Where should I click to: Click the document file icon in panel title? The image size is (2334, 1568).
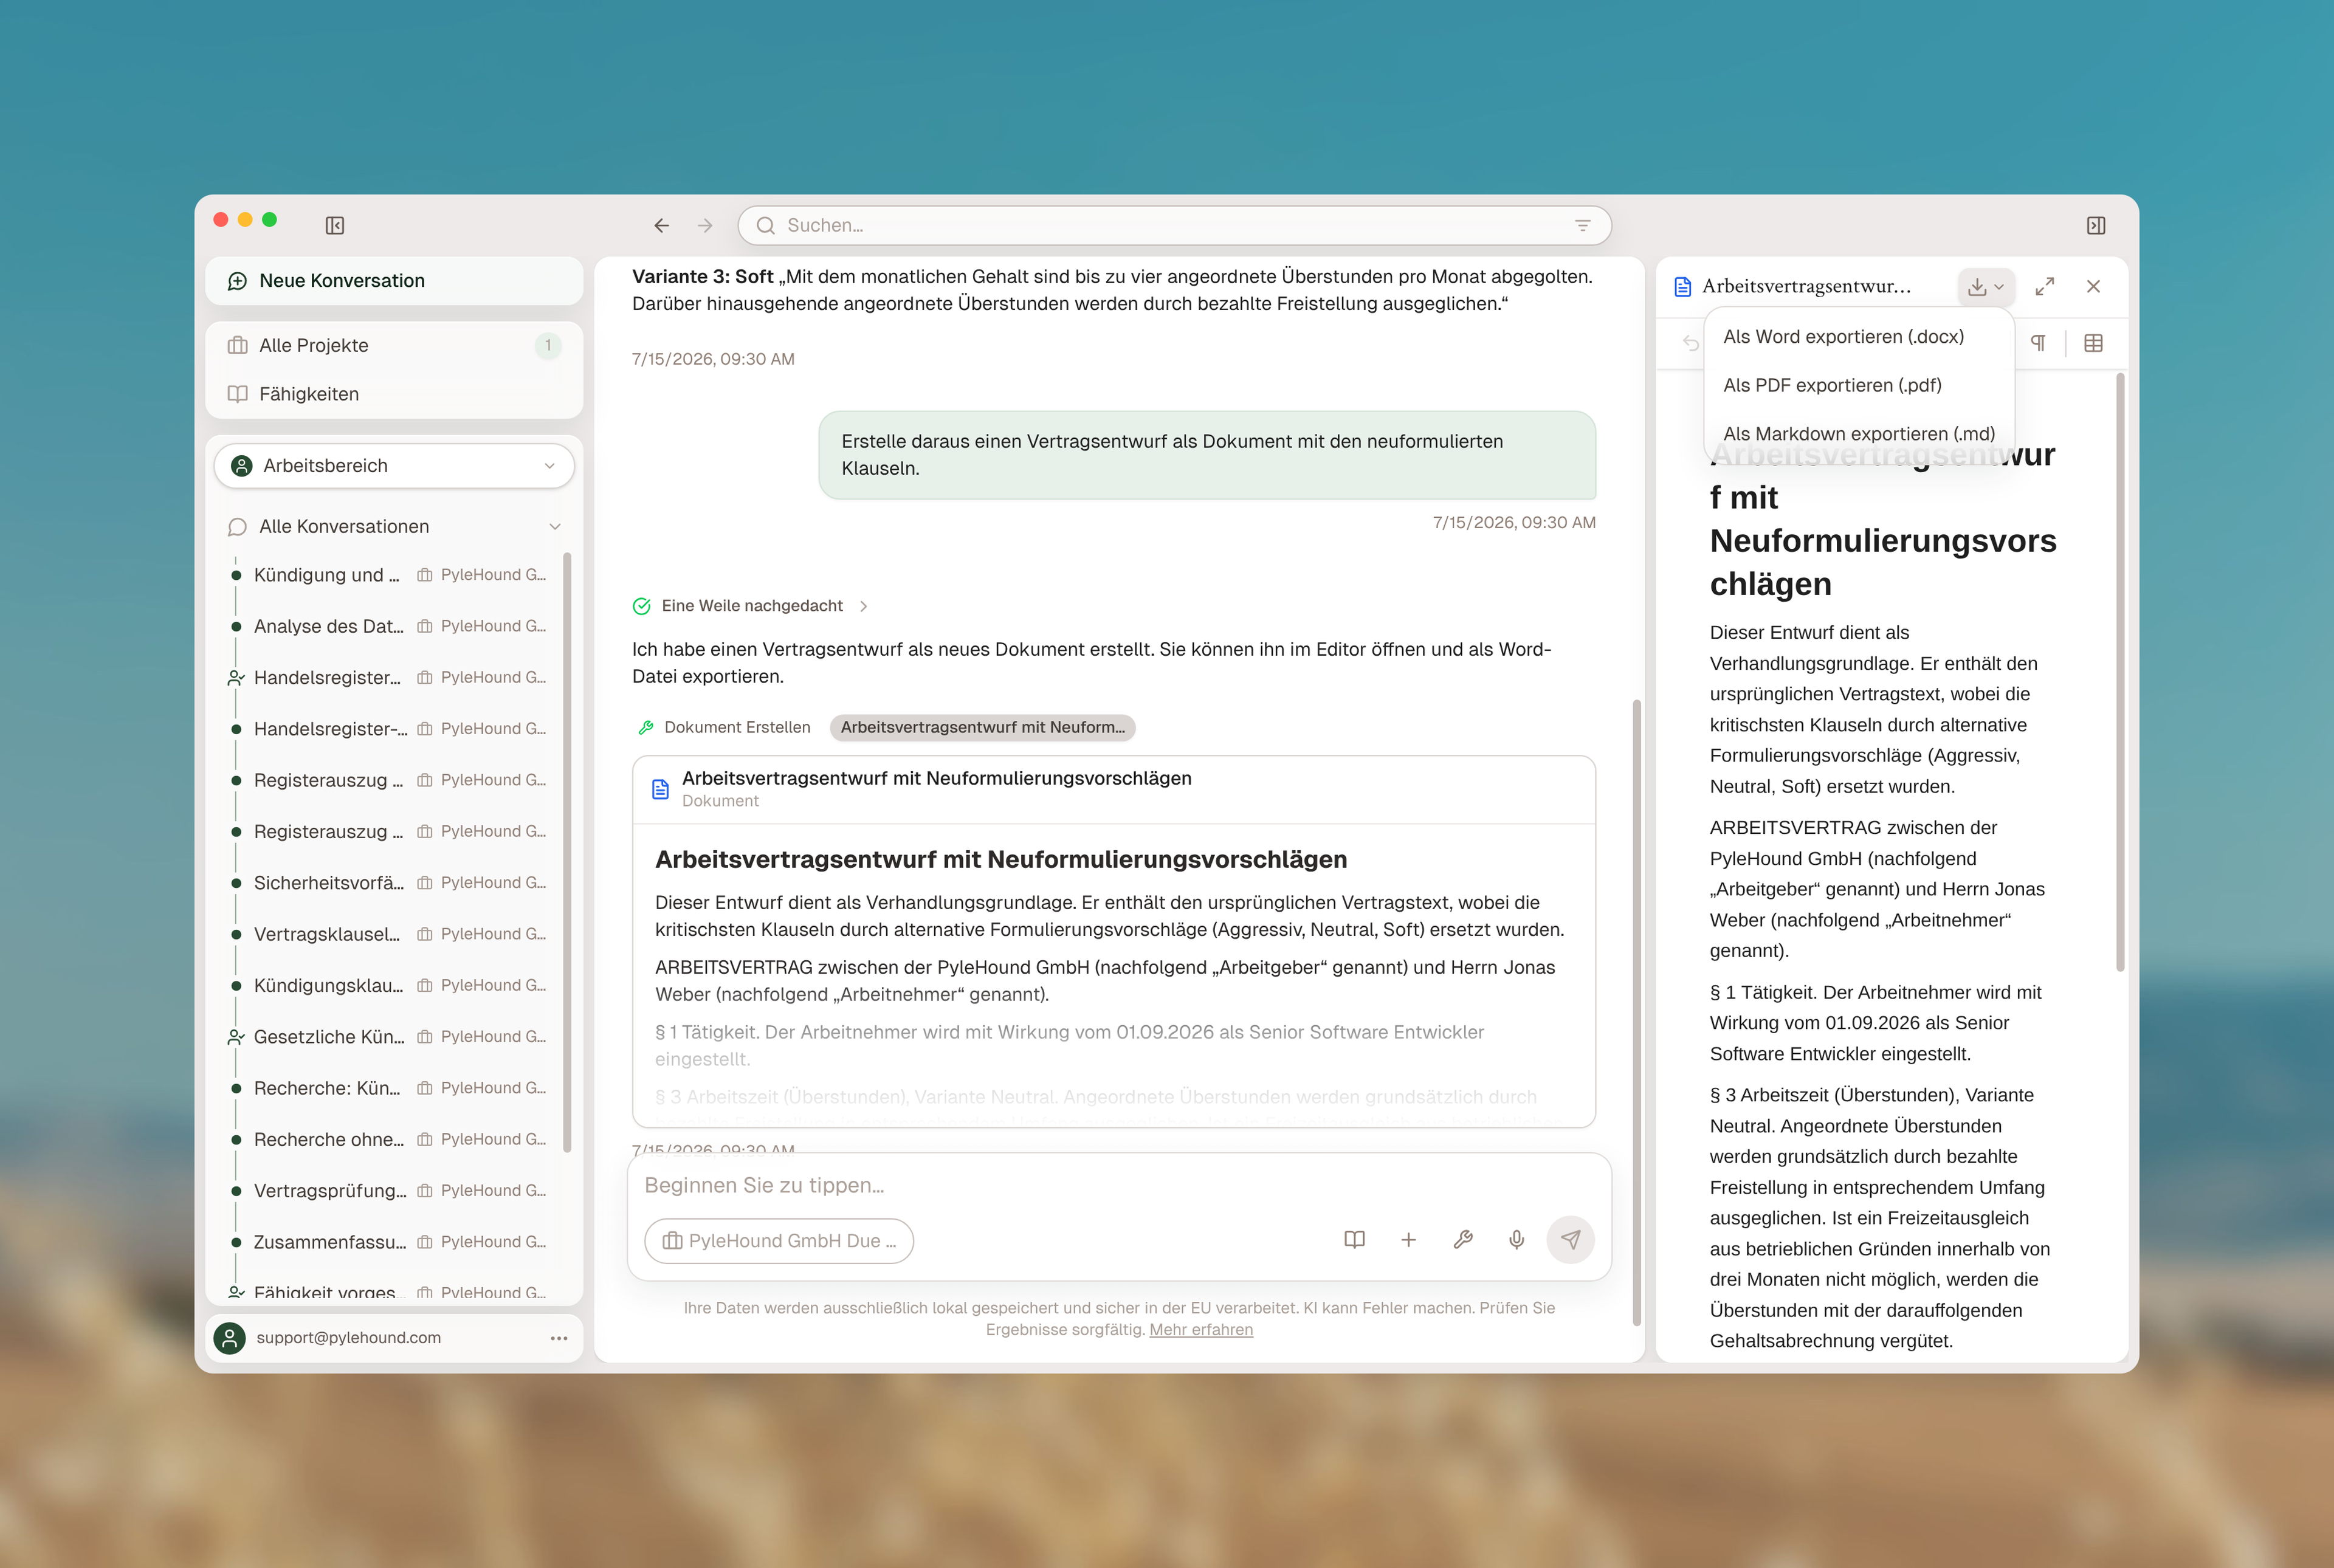tap(1683, 287)
